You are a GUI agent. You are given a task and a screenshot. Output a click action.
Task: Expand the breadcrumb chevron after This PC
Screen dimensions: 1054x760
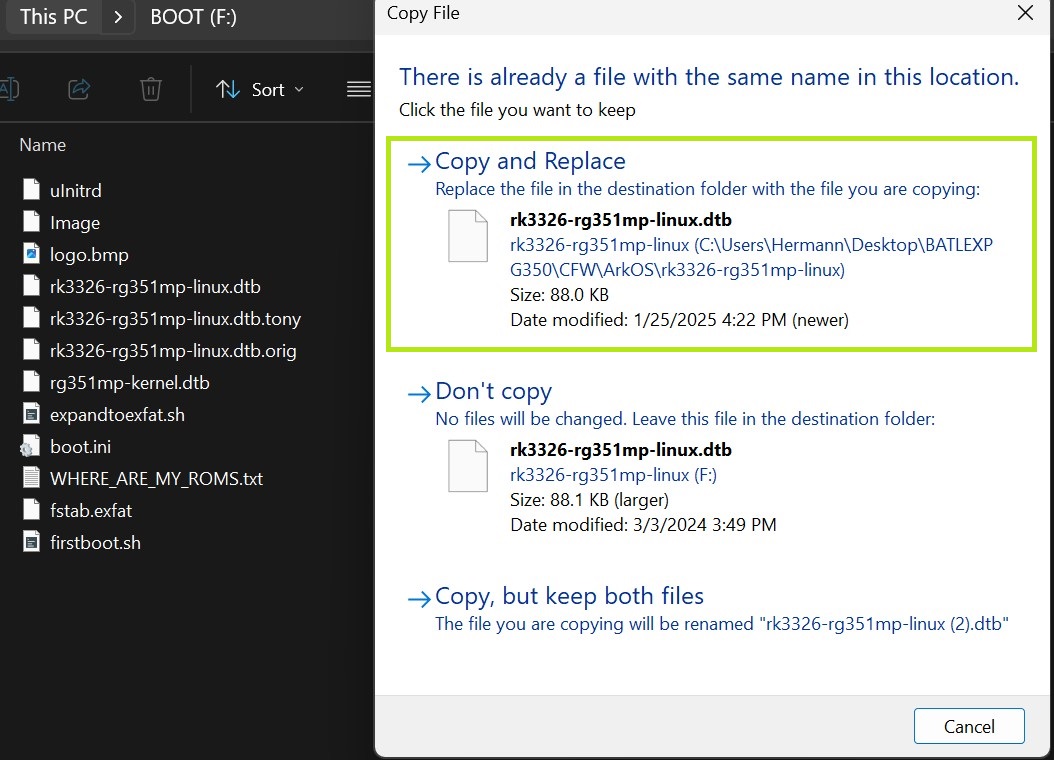click(x=118, y=17)
